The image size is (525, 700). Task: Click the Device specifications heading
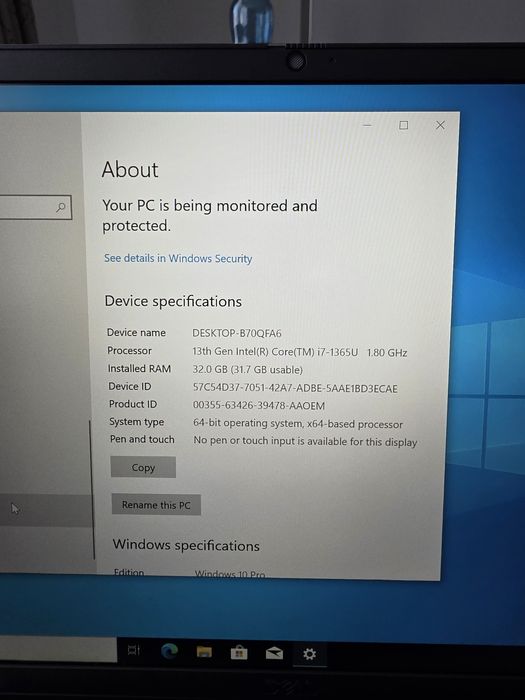click(x=173, y=301)
